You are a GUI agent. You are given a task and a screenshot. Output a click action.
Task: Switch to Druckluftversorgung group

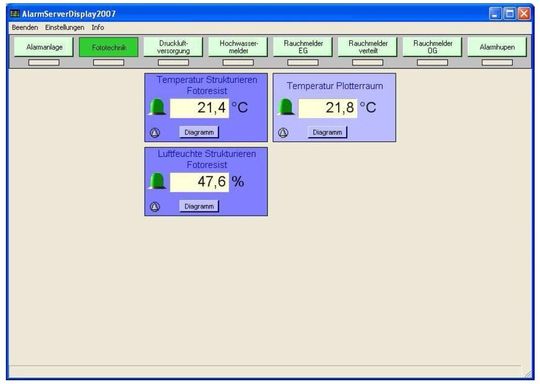(x=173, y=47)
